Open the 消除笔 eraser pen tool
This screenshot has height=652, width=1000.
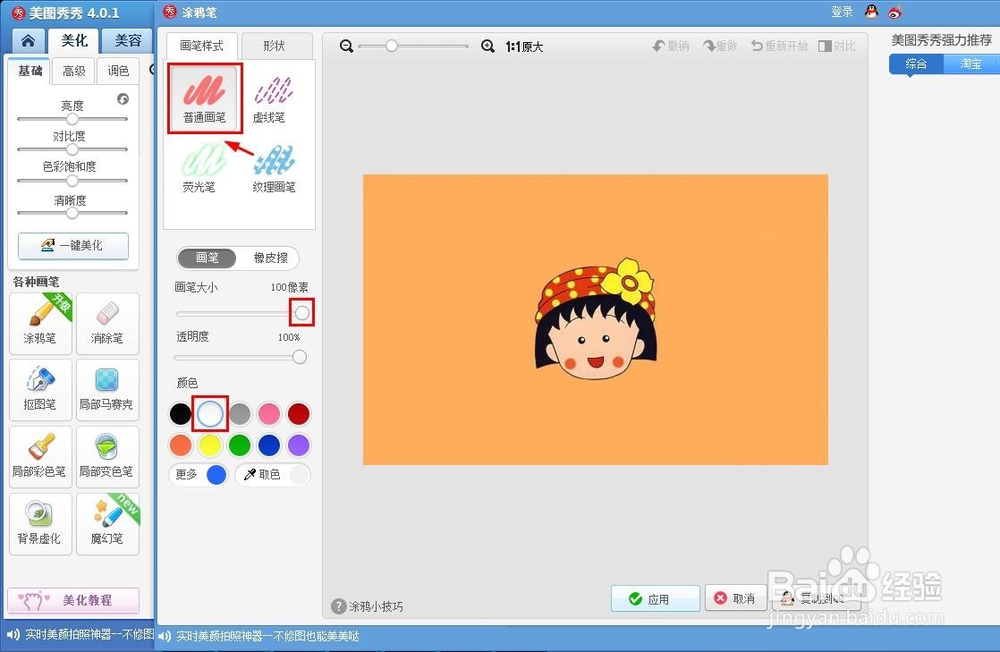107,323
